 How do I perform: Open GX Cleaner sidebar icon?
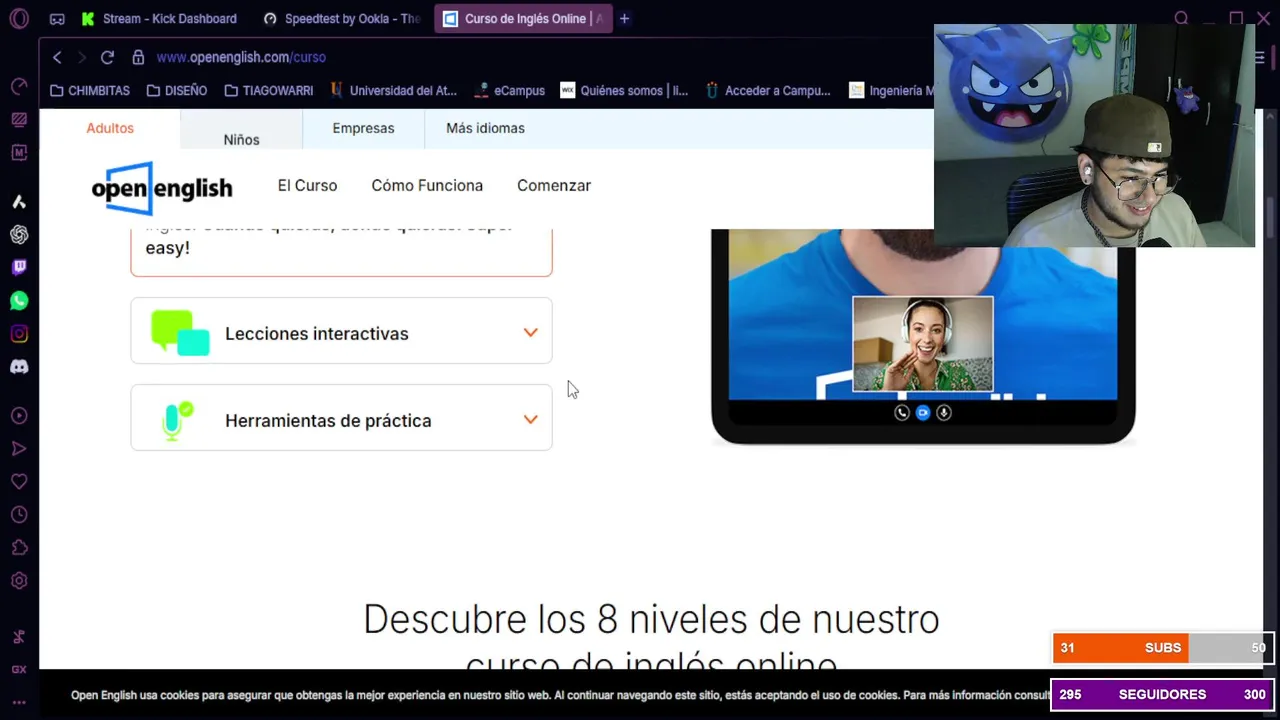point(19,120)
